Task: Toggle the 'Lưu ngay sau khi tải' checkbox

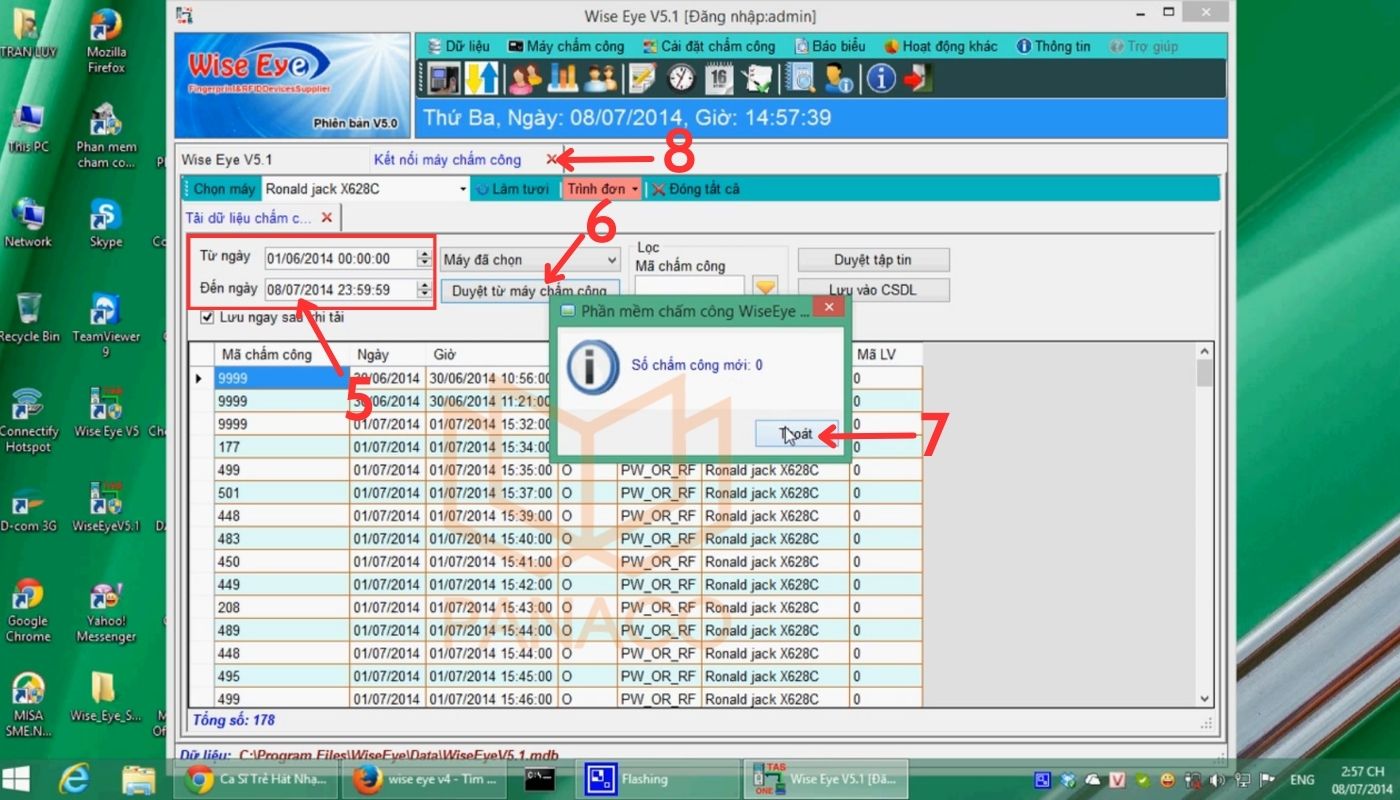Action: 207,317
